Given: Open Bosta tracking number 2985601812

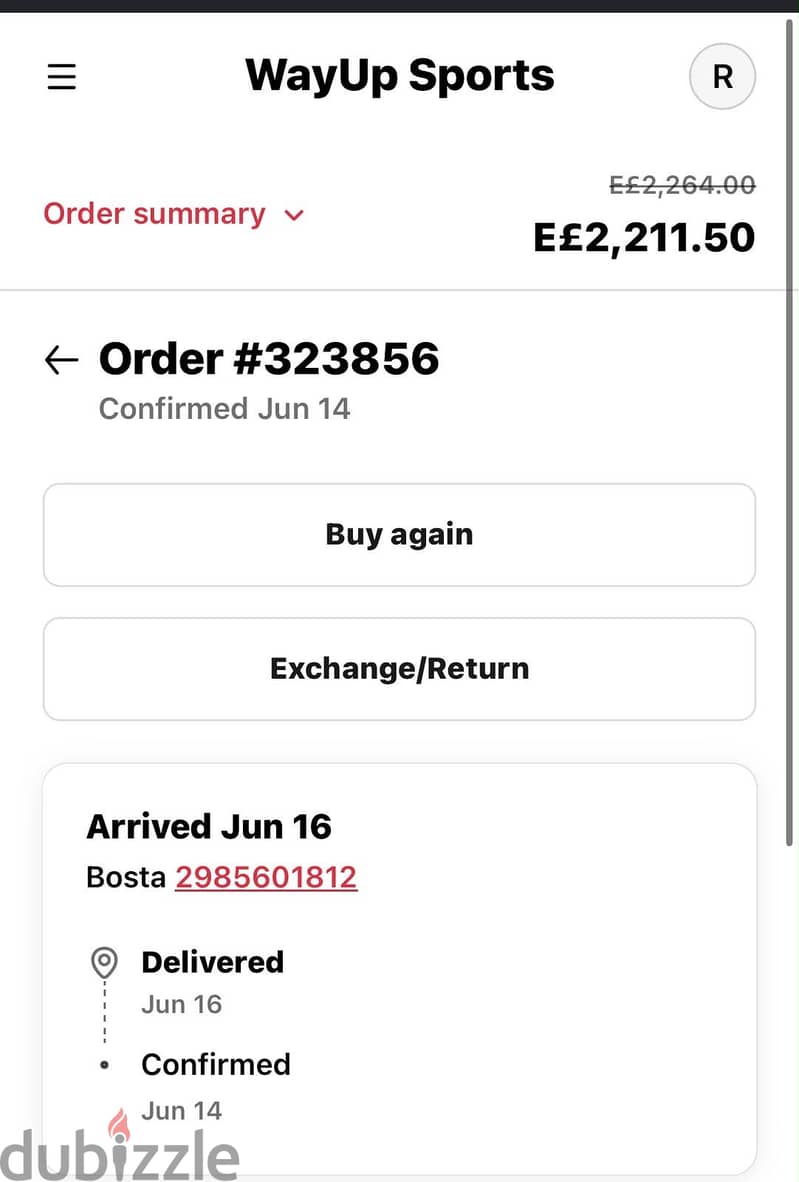Looking at the screenshot, I should tap(266, 877).
